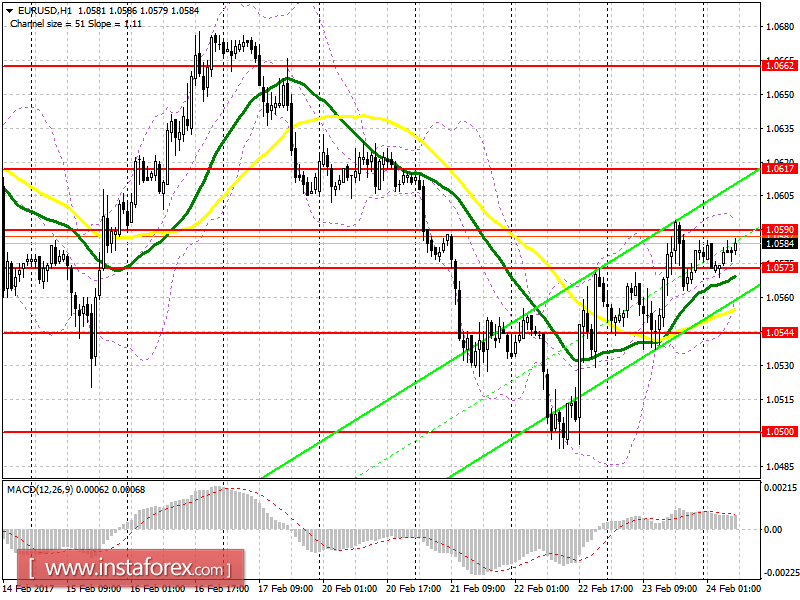This screenshot has height=600, width=800.
Task: Click the '14 Feb 2017' date label
Action: (x=29, y=588)
